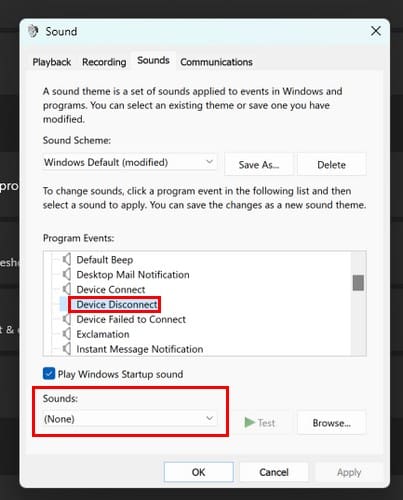Viewport: 403px width, 500px height.
Task: Click the speaker icon beside Device Connect
Action: 67,289
